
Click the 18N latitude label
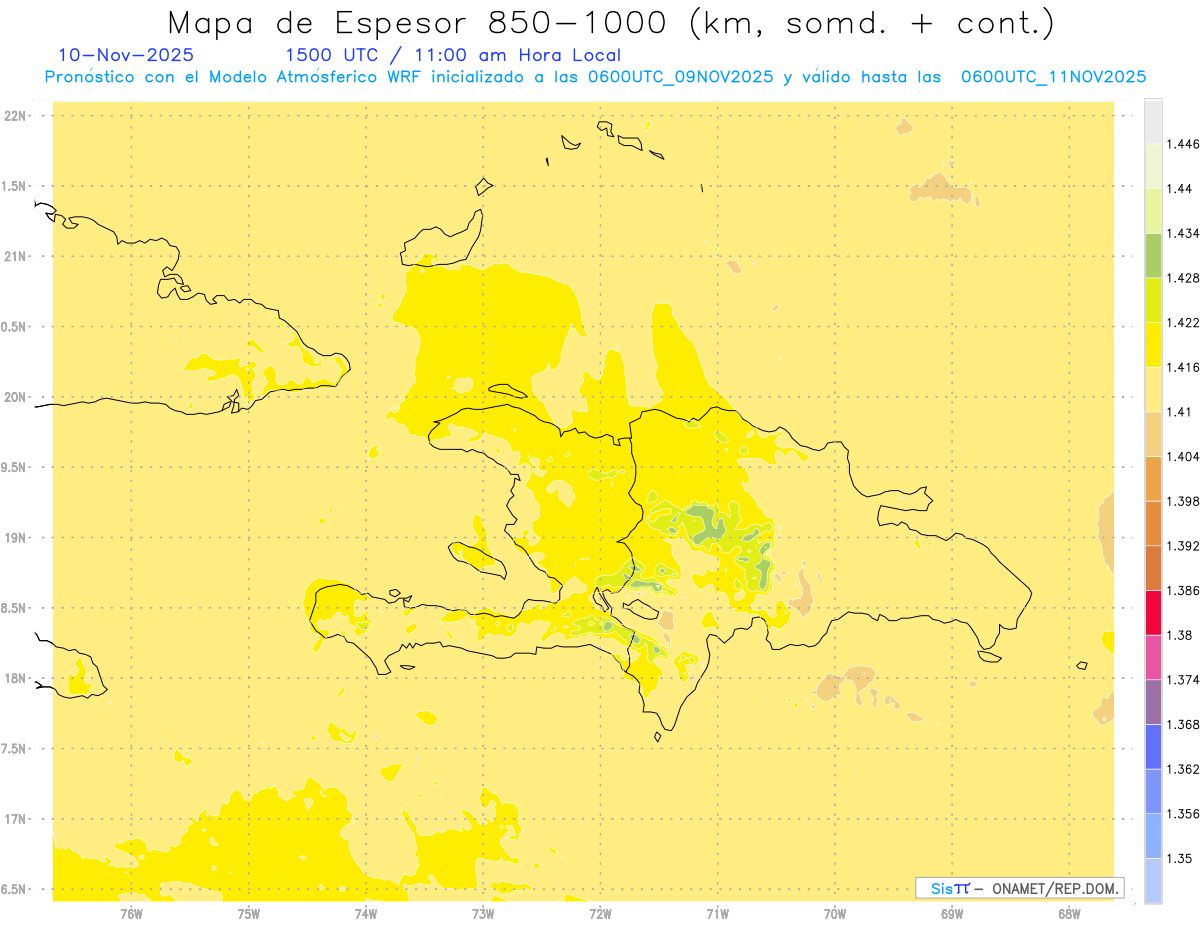point(17,679)
